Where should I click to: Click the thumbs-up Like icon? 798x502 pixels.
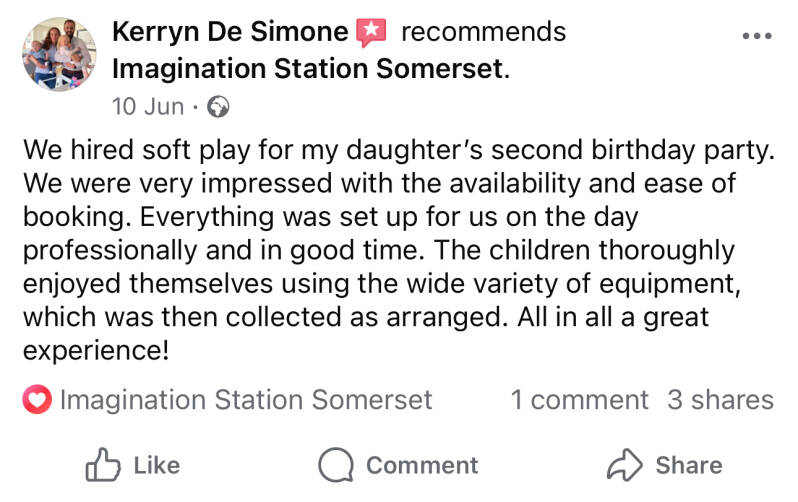[x=103, y=465]
